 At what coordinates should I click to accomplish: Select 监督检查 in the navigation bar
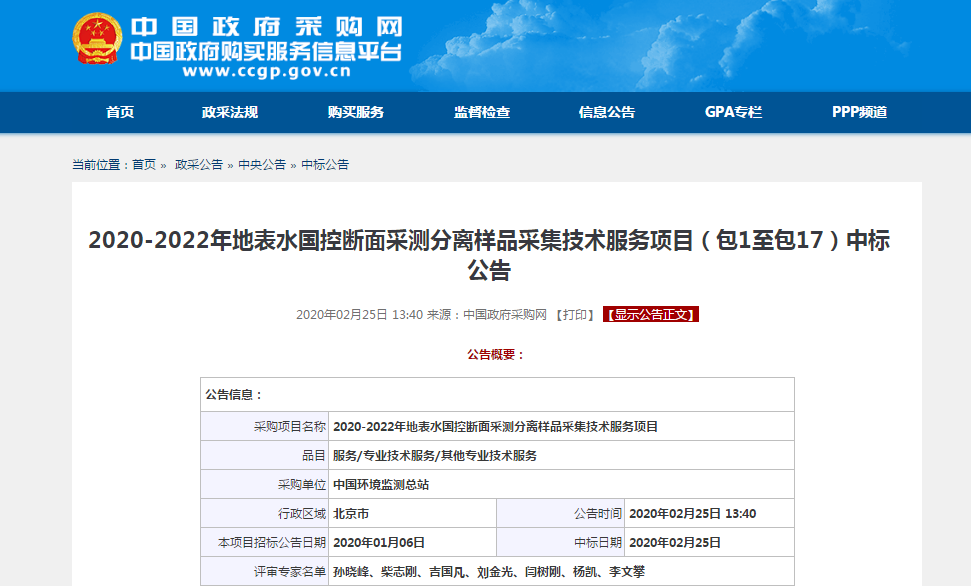pyautogui.click(x=482, y=112)
